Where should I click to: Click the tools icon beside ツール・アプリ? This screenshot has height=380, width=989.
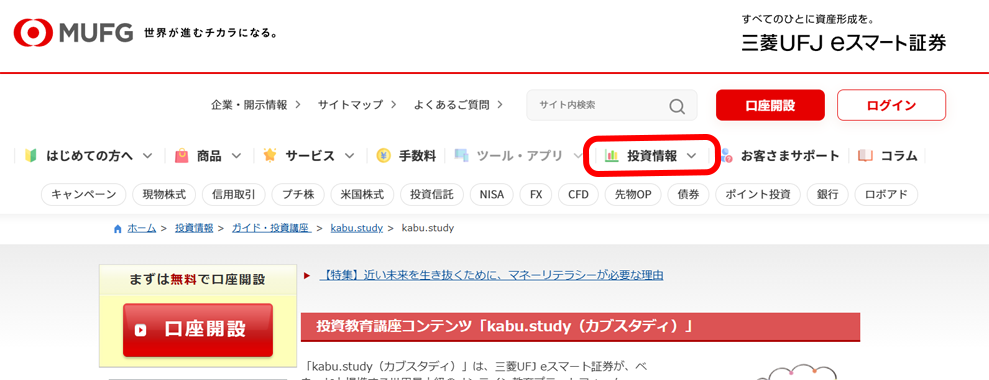pyautogui.click(x=462, y=155)
